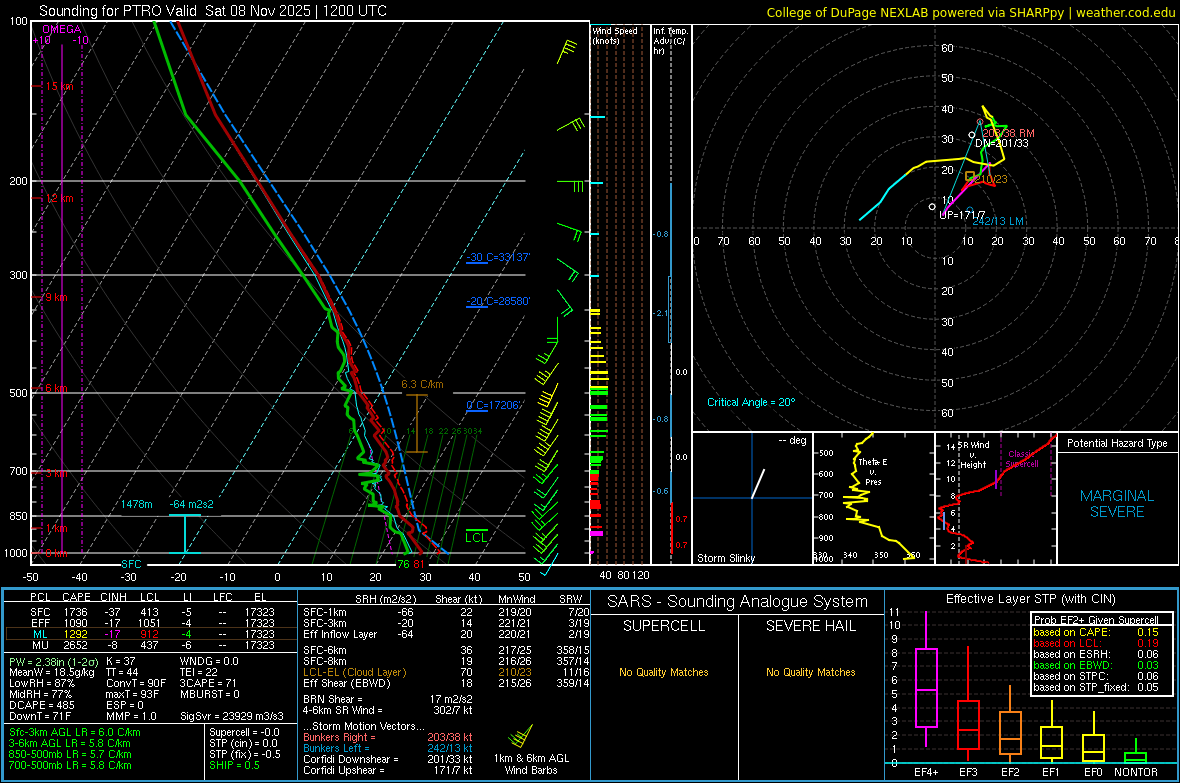Click the magenta 'OMEGA' label
Image resolution: width=1180 pixels, height=783 pixels.
tap(62, 29)
